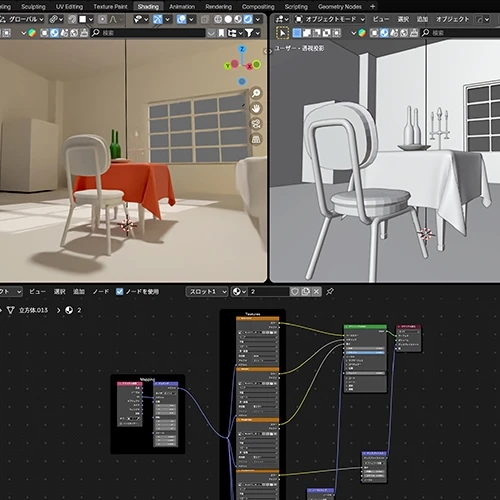
Task: Toggle perspective/orthographic grid button
Action: point(256,139)
